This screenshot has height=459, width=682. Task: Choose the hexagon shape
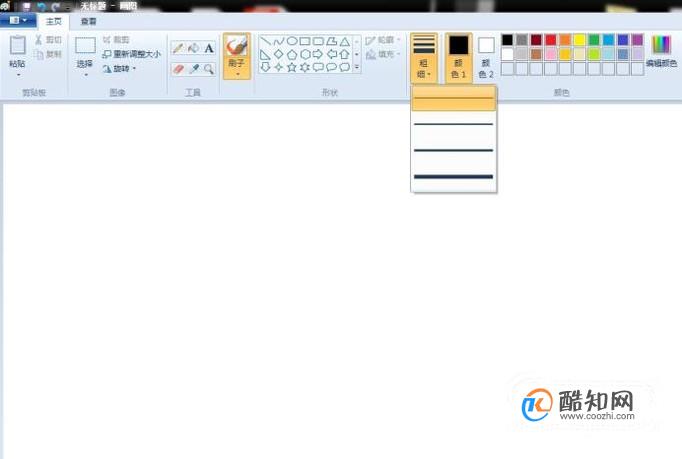305,54
